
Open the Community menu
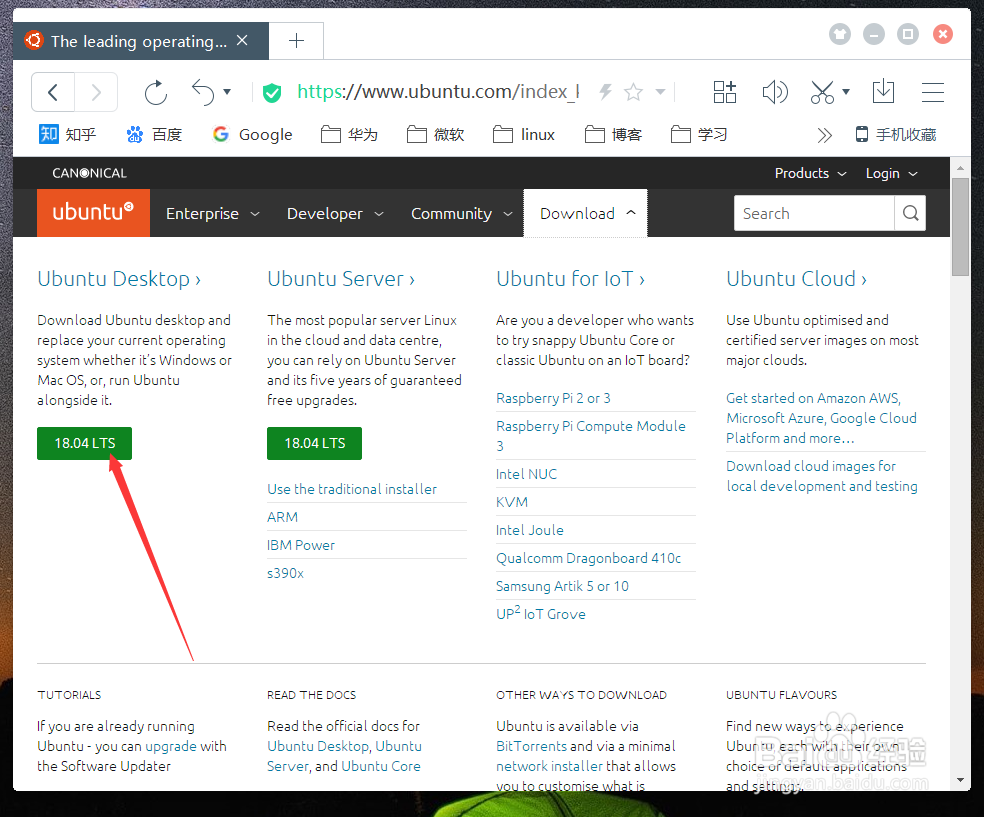[x=462, y=213]
